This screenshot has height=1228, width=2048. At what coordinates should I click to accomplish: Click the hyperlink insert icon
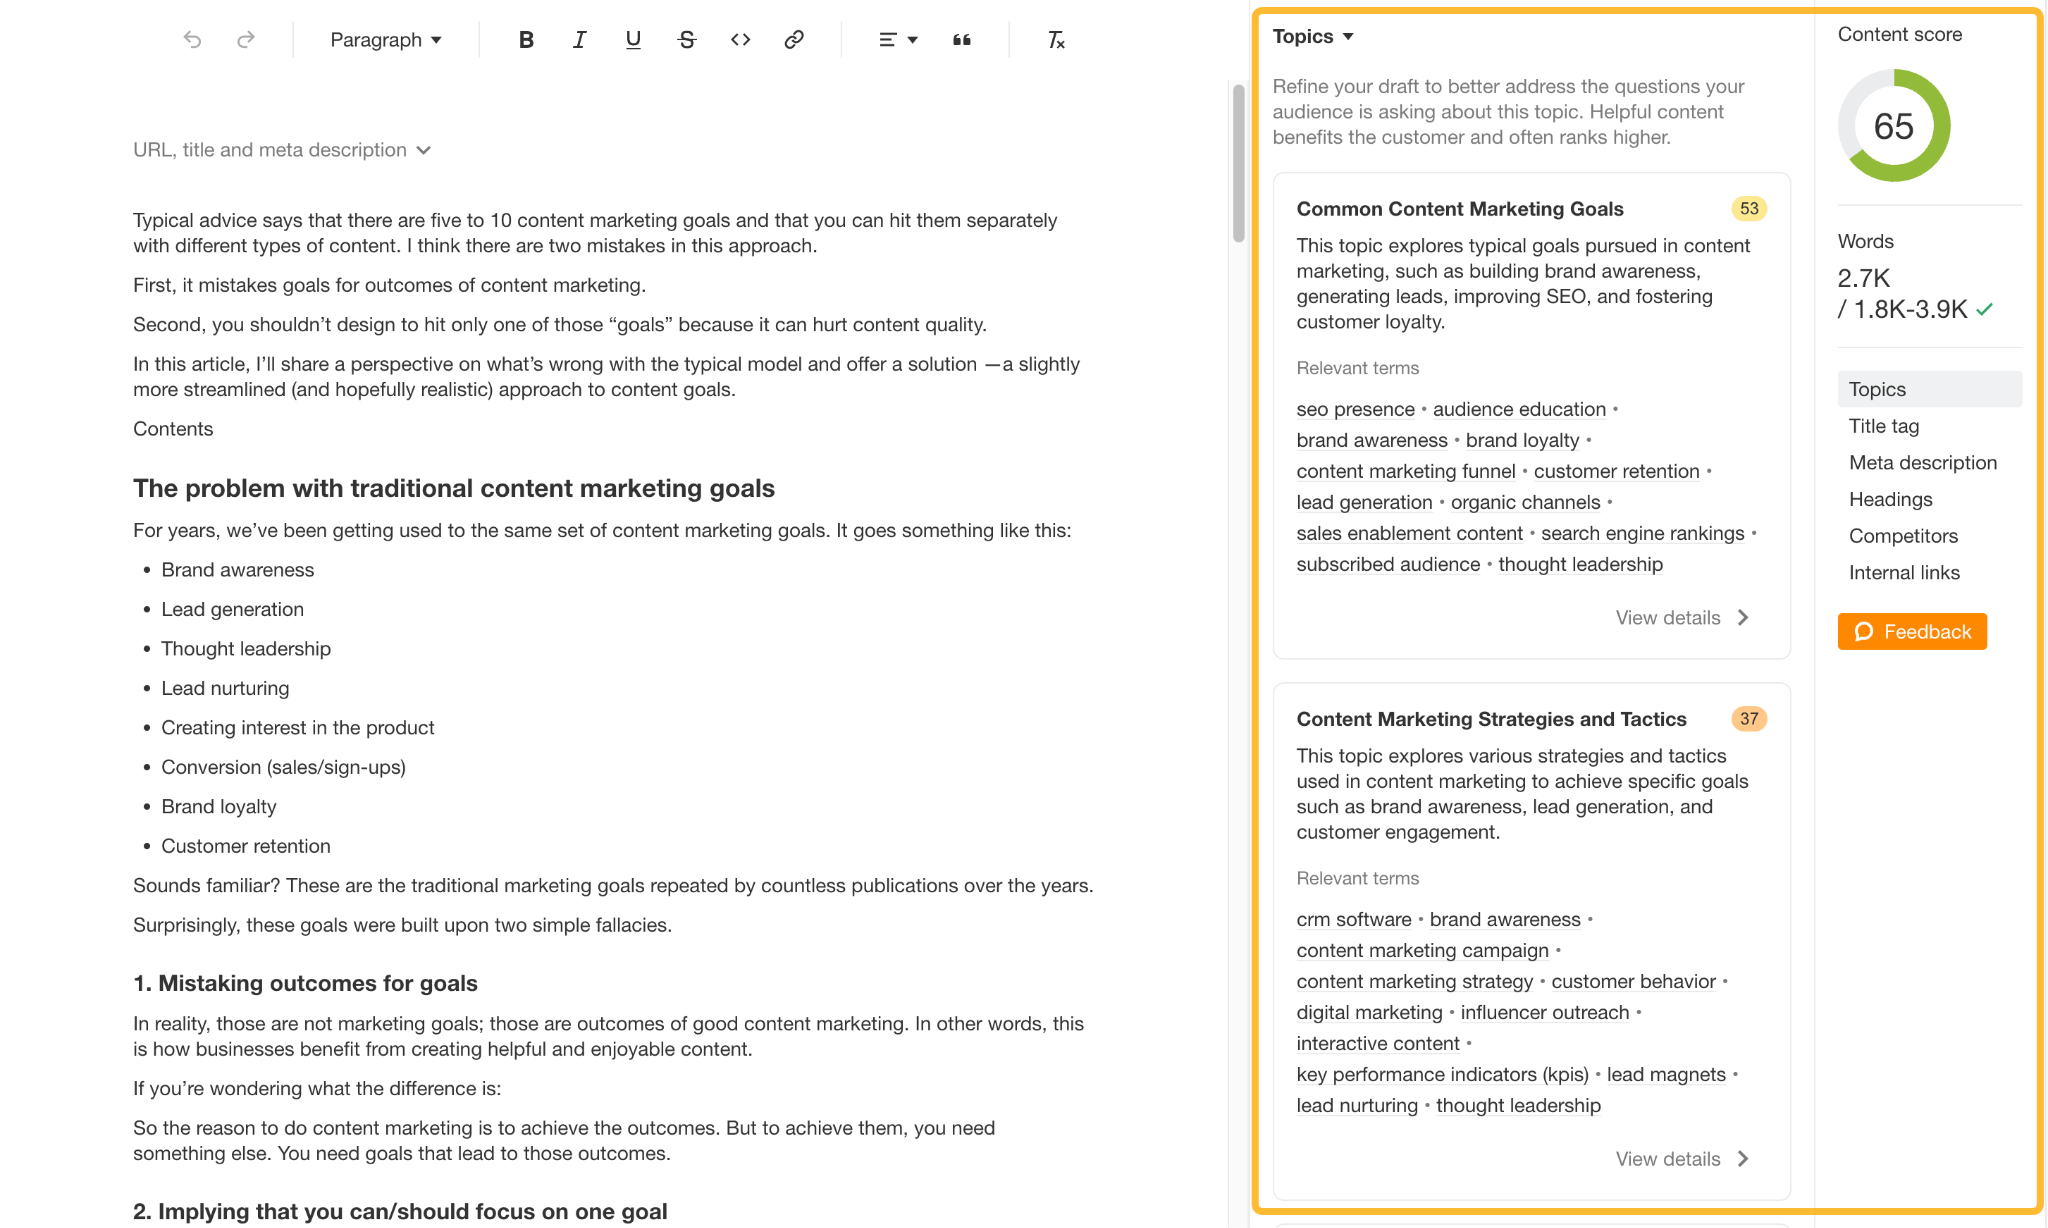coord(792,39)
